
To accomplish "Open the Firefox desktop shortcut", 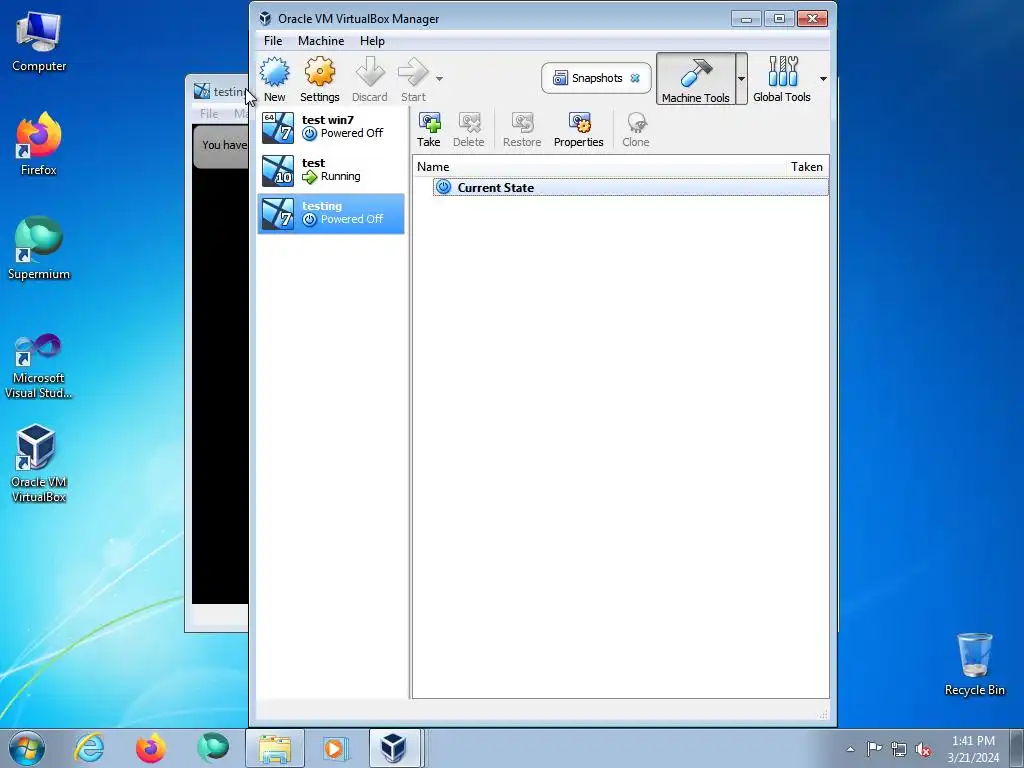I will tap(39, 144).
